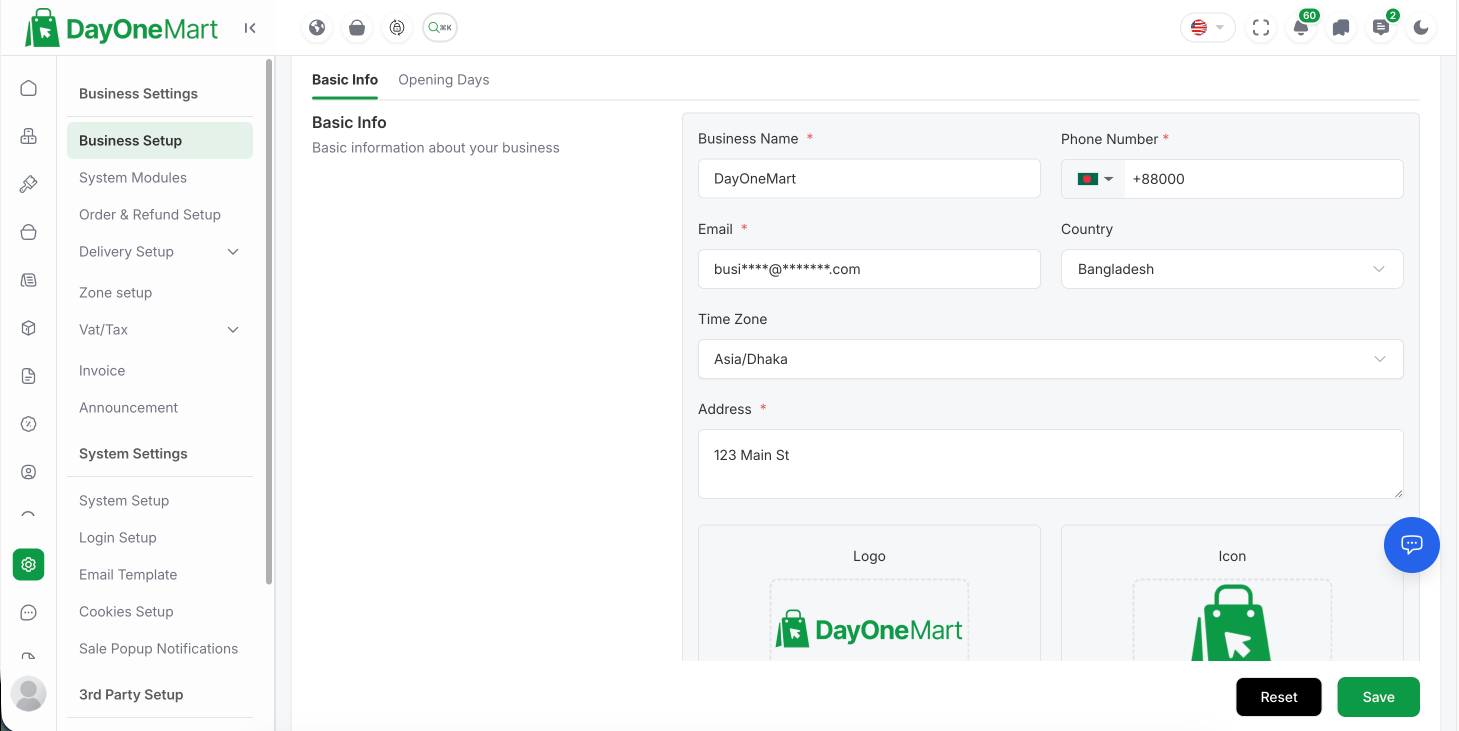Click the bookmark icon in the top bar
The image size is (1459, 731).
[1341, 28]
